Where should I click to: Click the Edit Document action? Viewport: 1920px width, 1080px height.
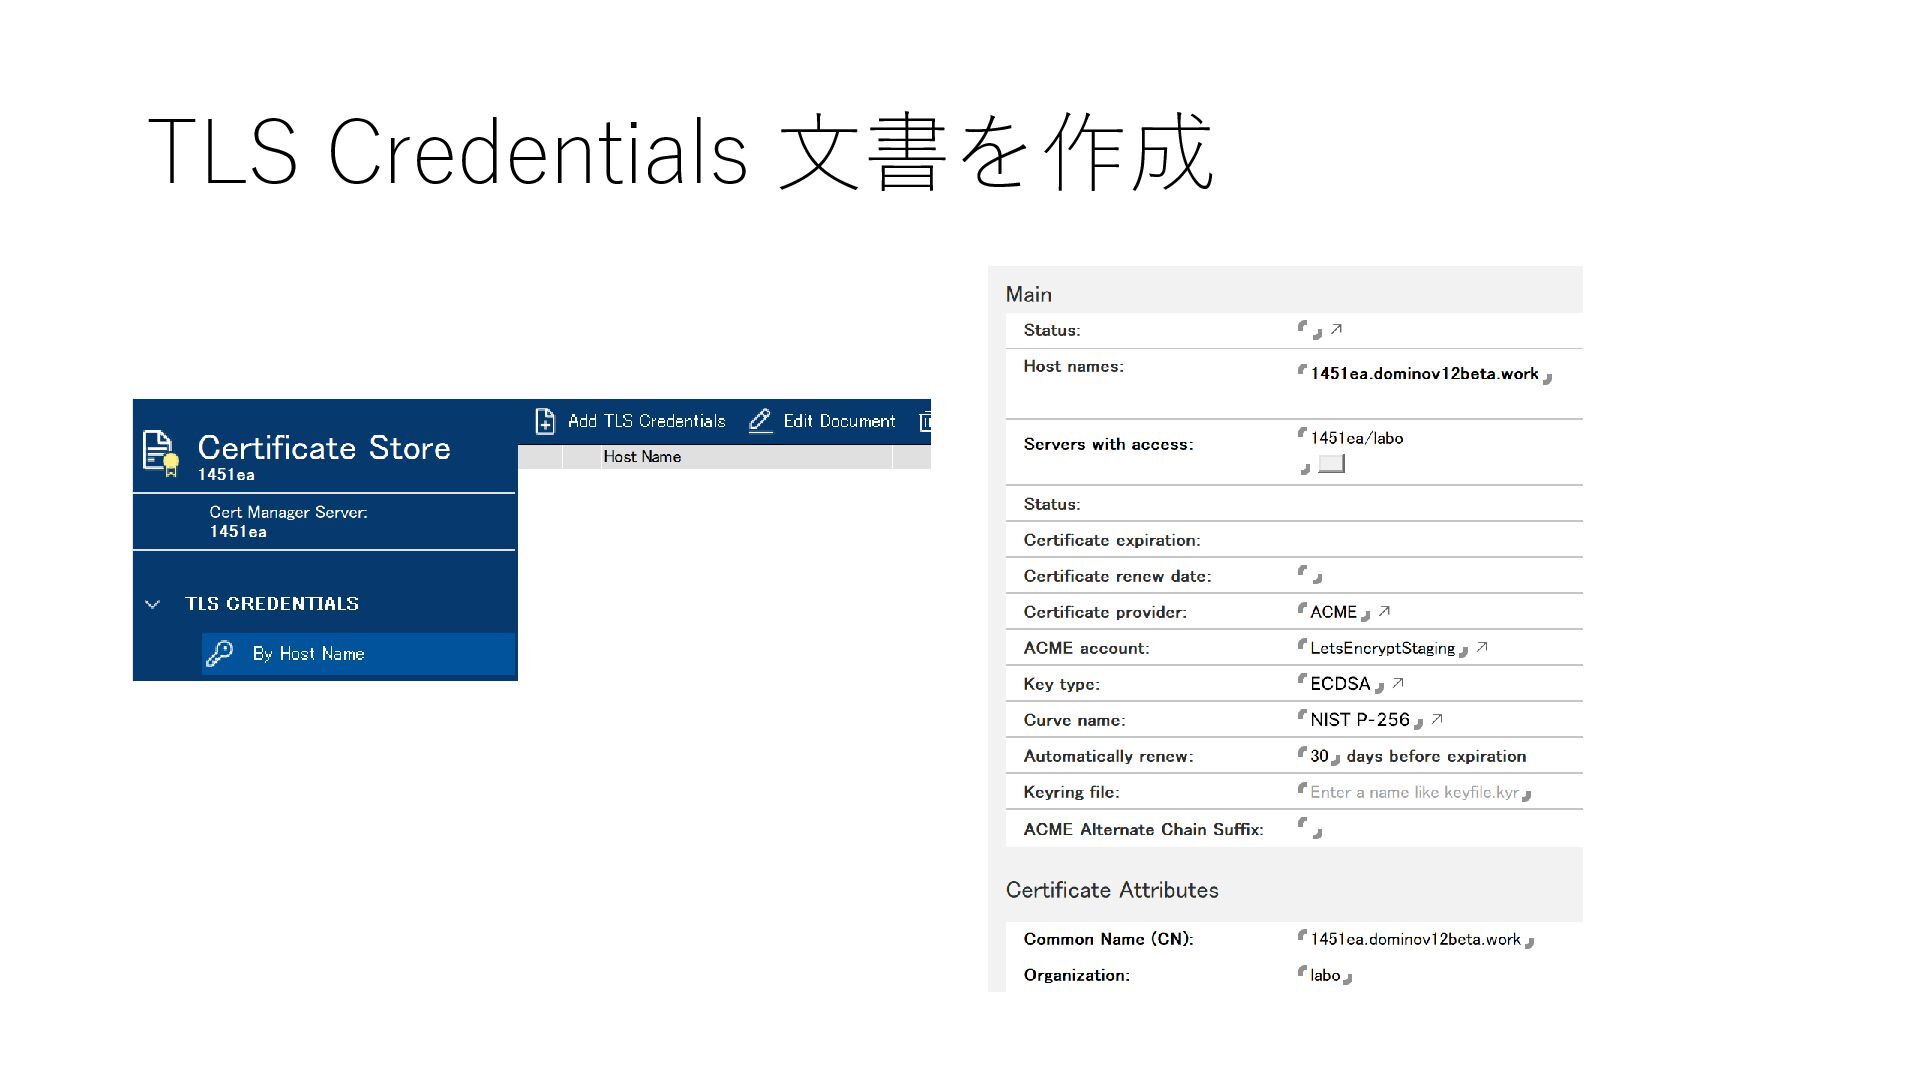tap(839, 421)
